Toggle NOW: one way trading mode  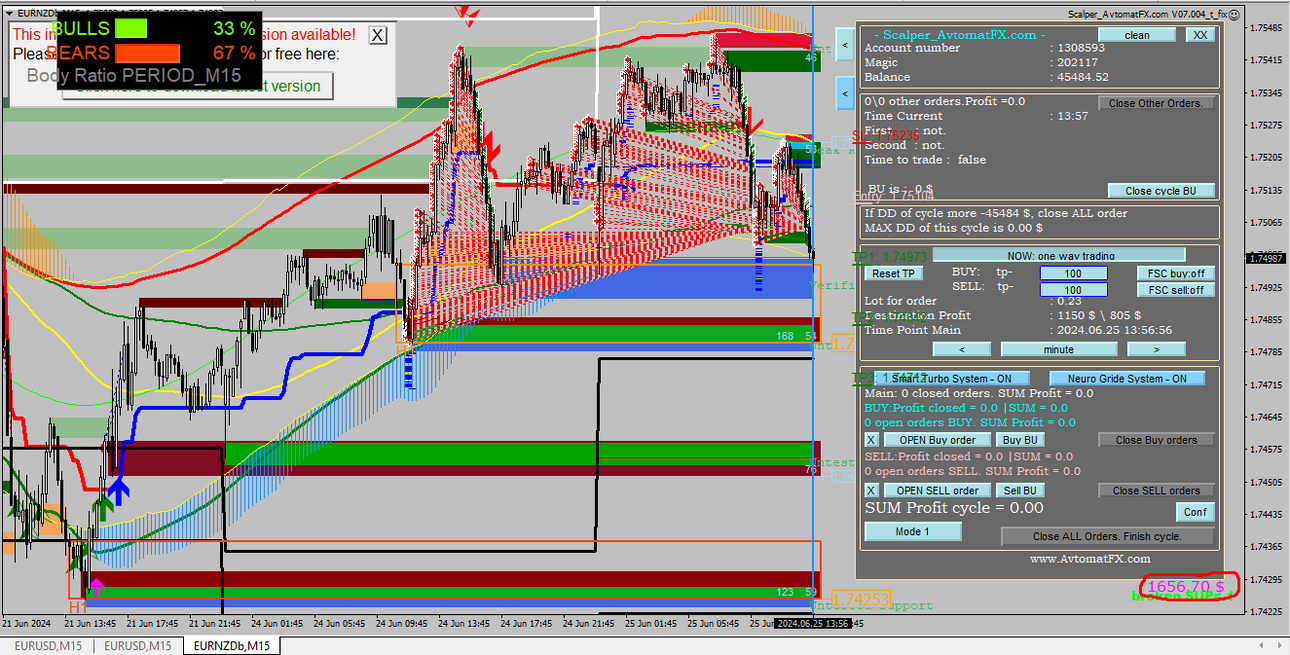[x=1059, y=256]
